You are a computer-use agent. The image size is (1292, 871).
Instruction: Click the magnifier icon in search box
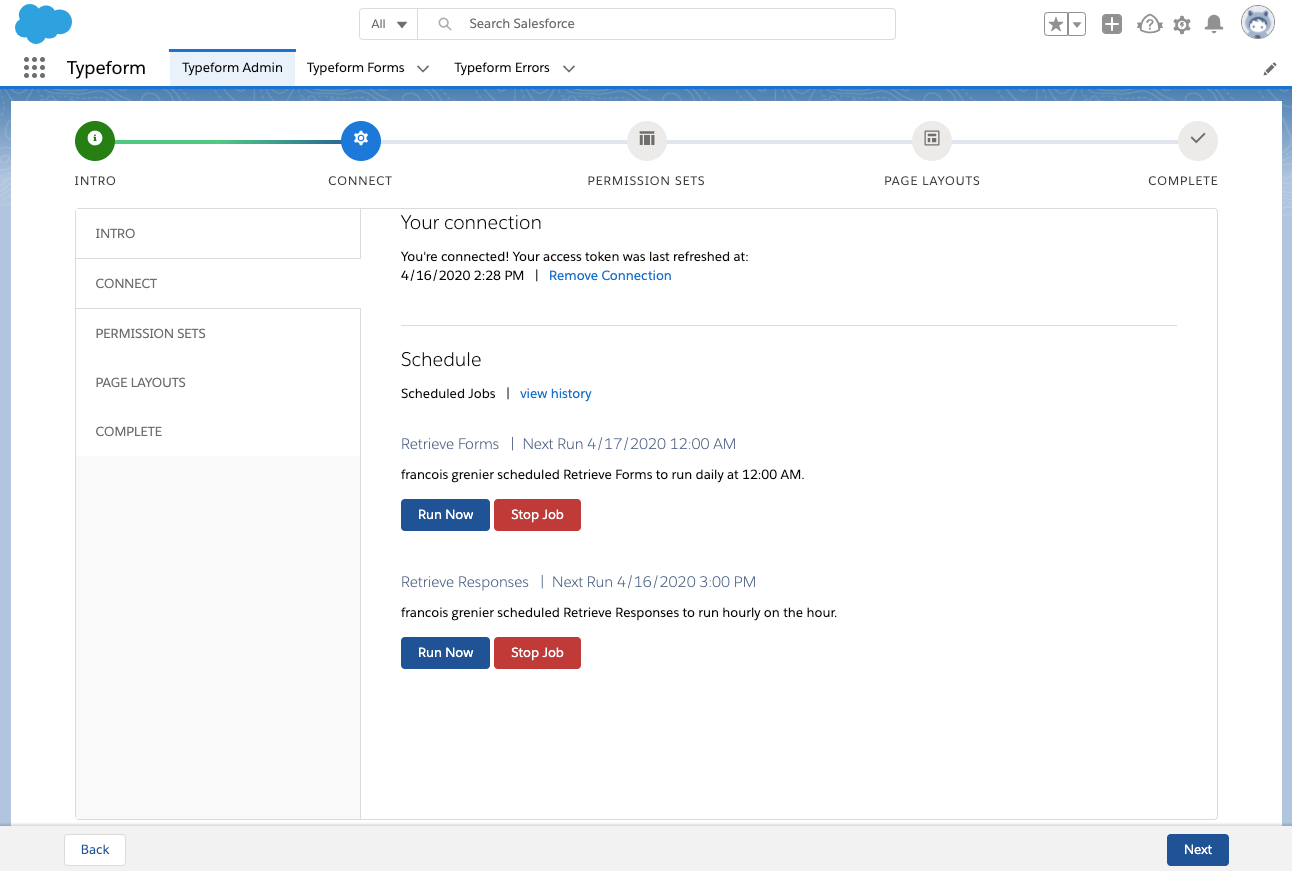point(446,24)
